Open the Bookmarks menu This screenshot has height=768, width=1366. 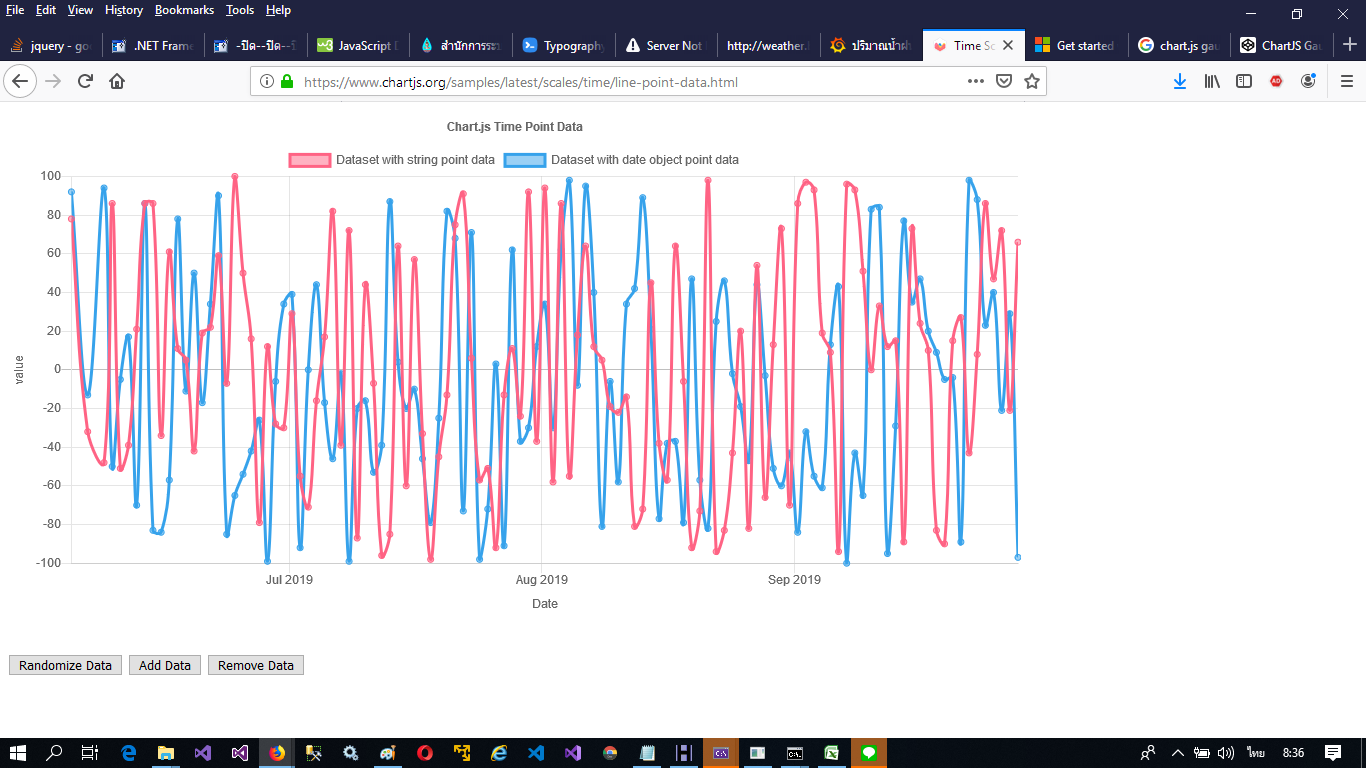[184, 10]
